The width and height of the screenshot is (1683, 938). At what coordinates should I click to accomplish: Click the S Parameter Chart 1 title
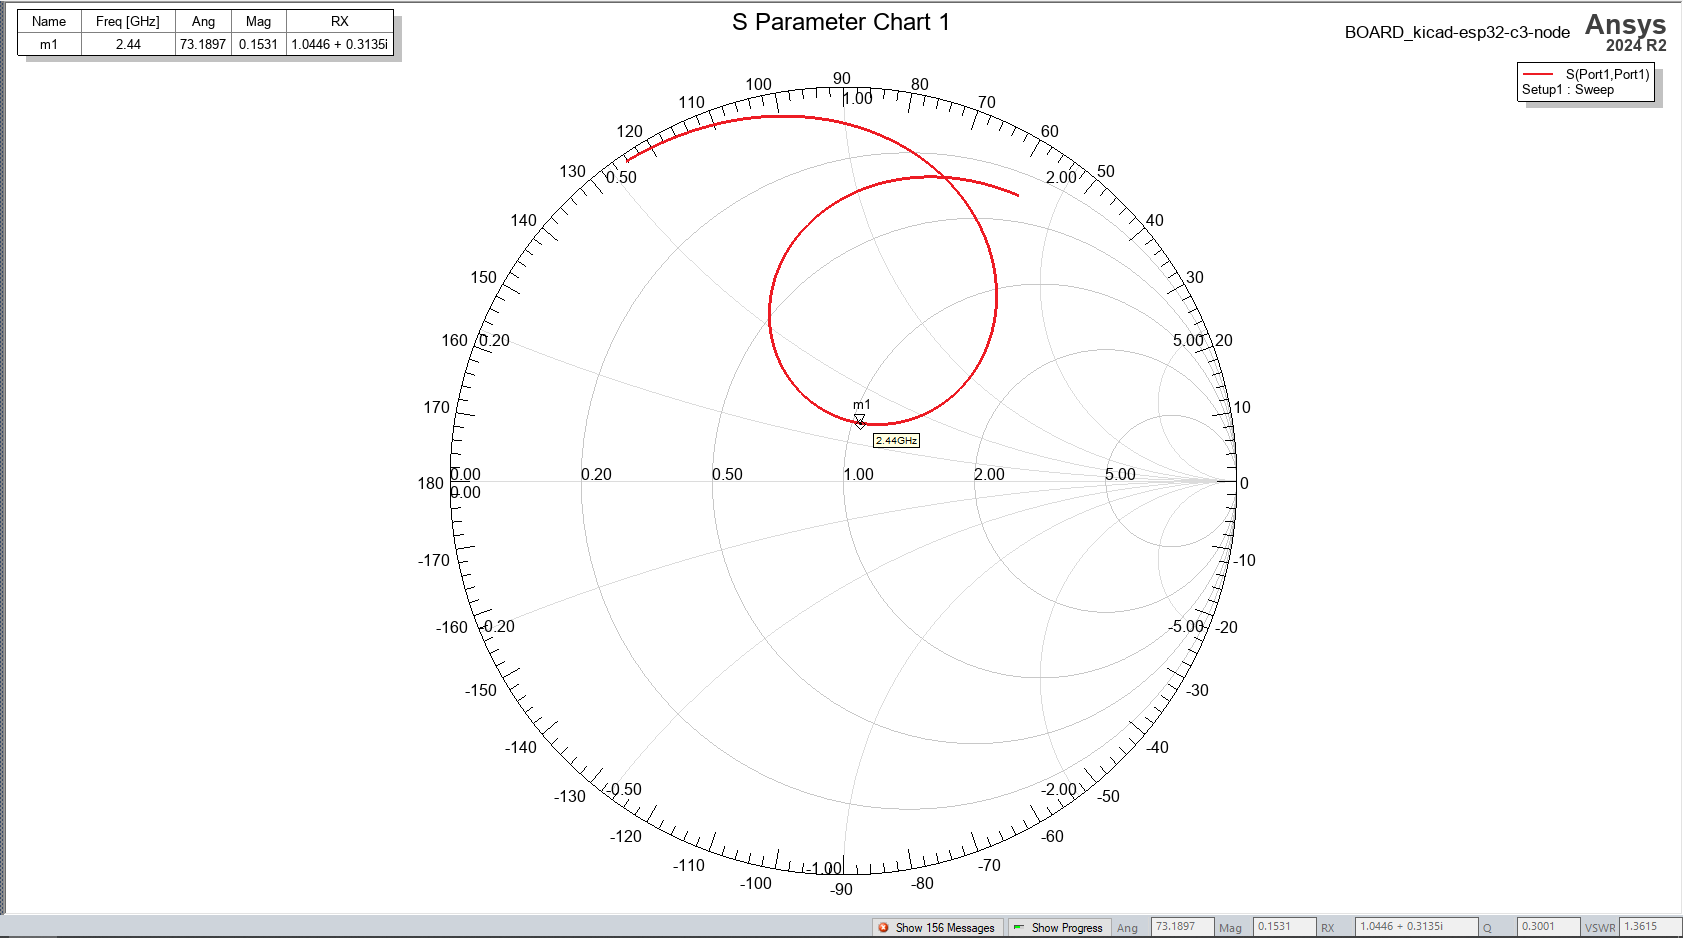pyautogui.click(x=840, y=22)
